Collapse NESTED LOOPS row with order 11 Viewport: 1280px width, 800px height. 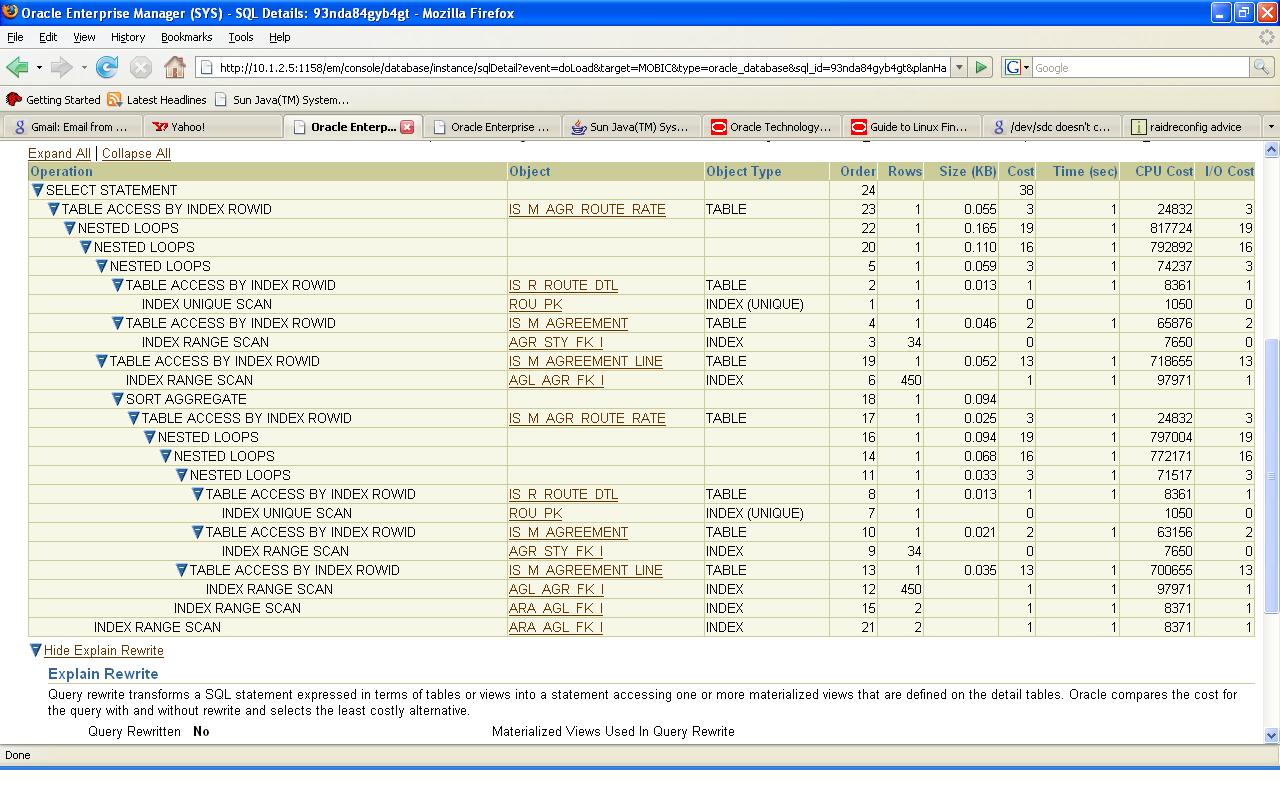(x=181, y=475)
